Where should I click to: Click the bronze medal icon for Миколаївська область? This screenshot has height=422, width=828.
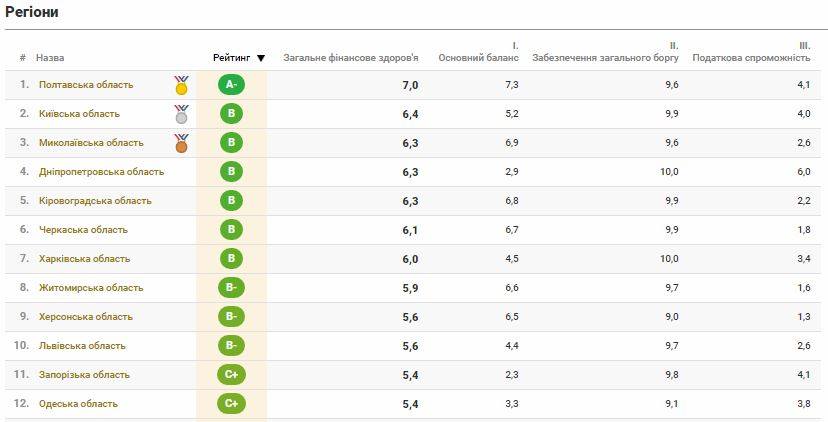click(181, 143)
